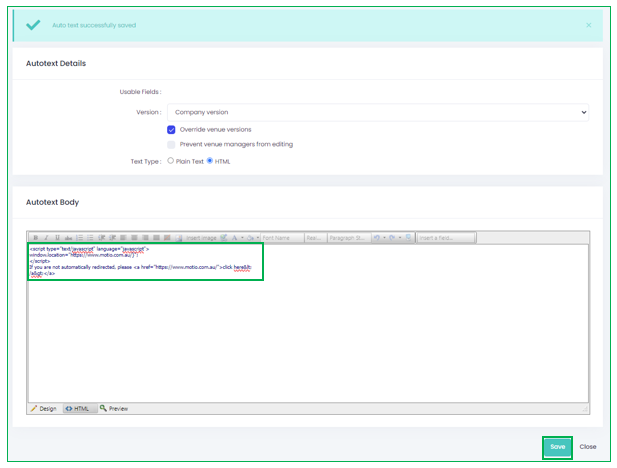
Task: Switch to the HTML editor tab
Action: pyautogui.click(x=78, y=409)
